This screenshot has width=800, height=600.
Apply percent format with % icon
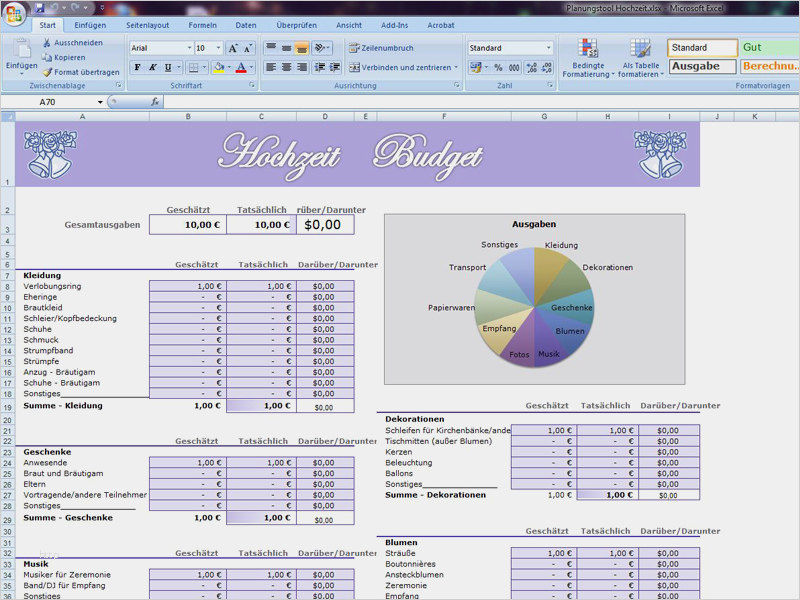[x=498, y=68]
